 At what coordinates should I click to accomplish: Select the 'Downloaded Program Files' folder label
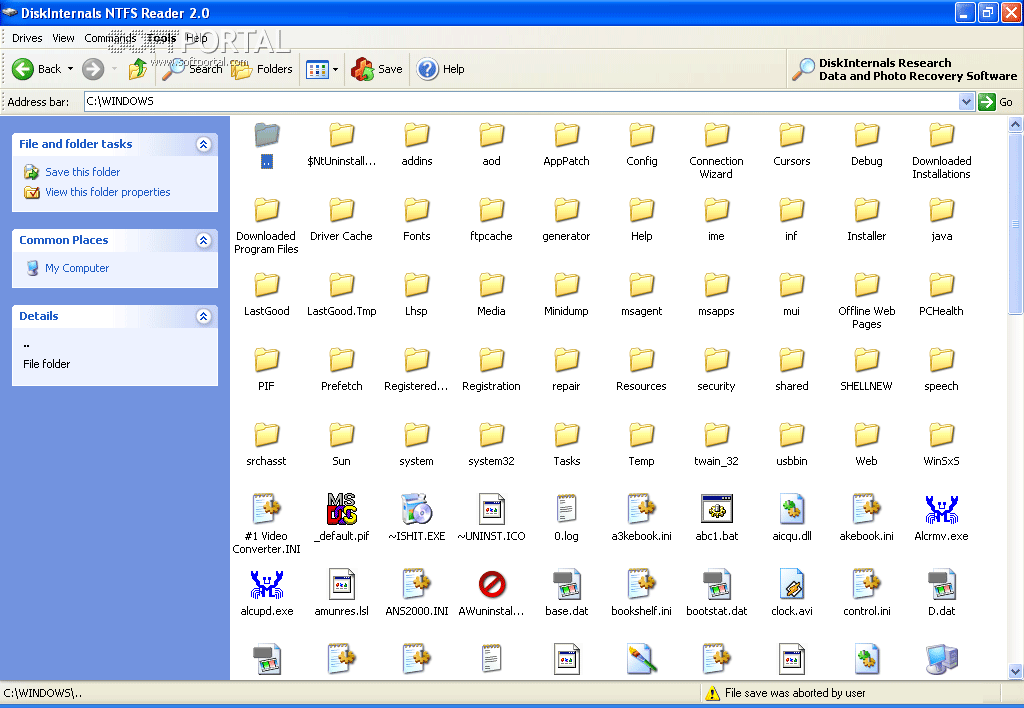click(x=266, y=242)
